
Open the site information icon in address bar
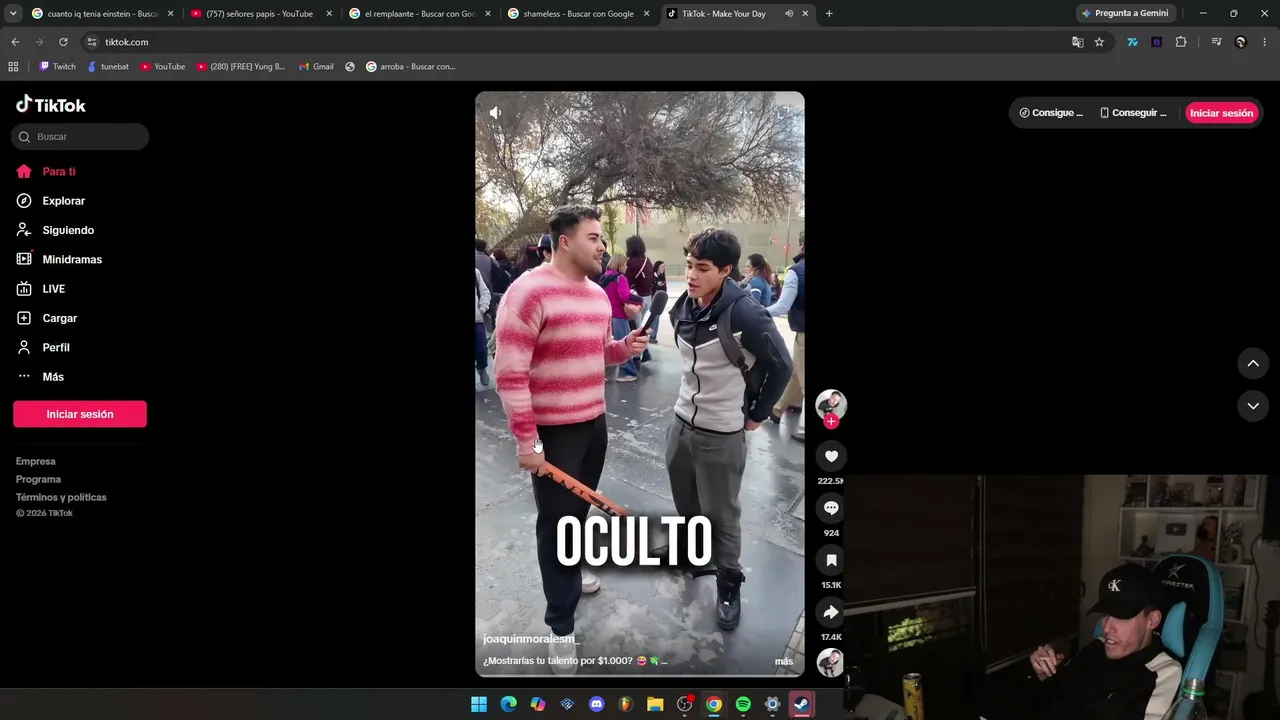[x=92, y=42]
